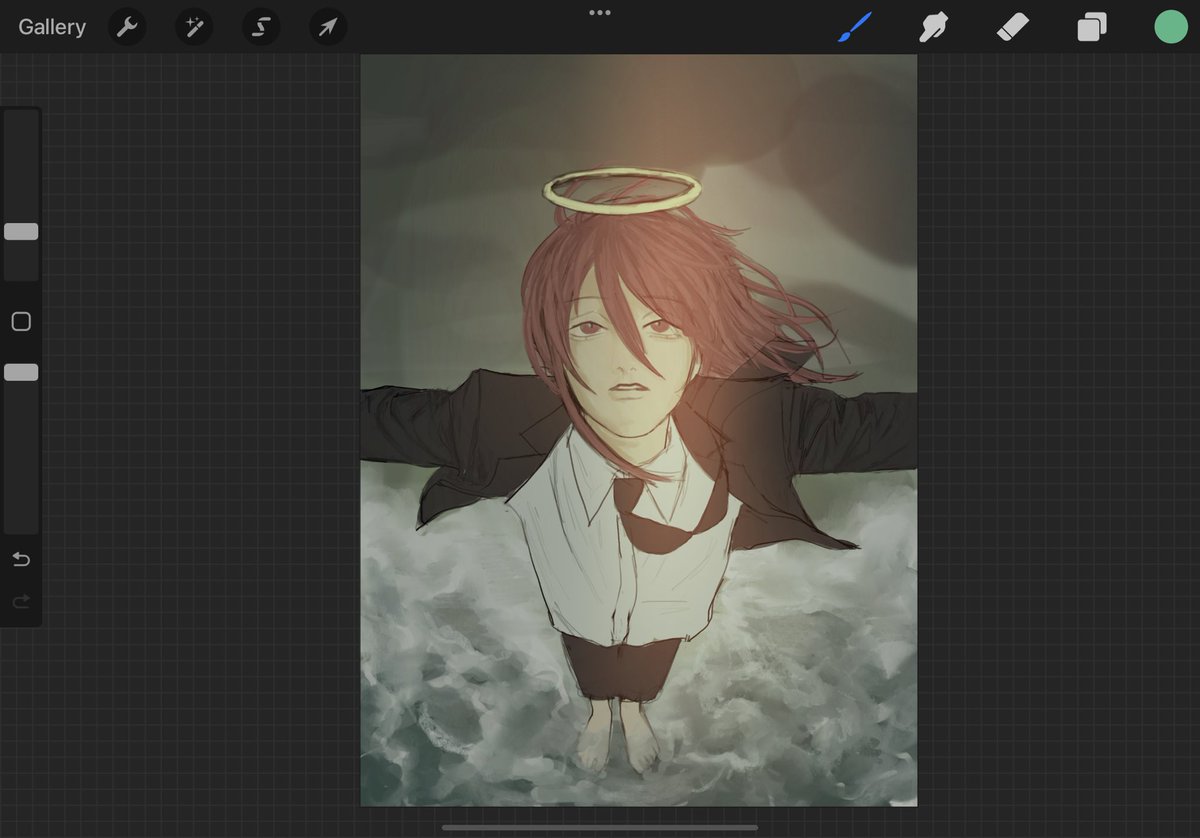This screenshot has height=838, width=1200.
Task: Tap the home indicator bar at bottom
Action: pos(600,827)
